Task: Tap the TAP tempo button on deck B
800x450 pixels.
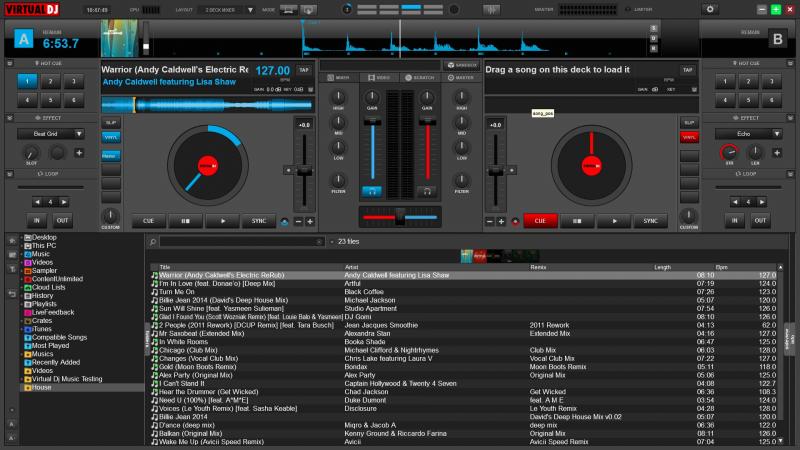Action: [688, 70]
